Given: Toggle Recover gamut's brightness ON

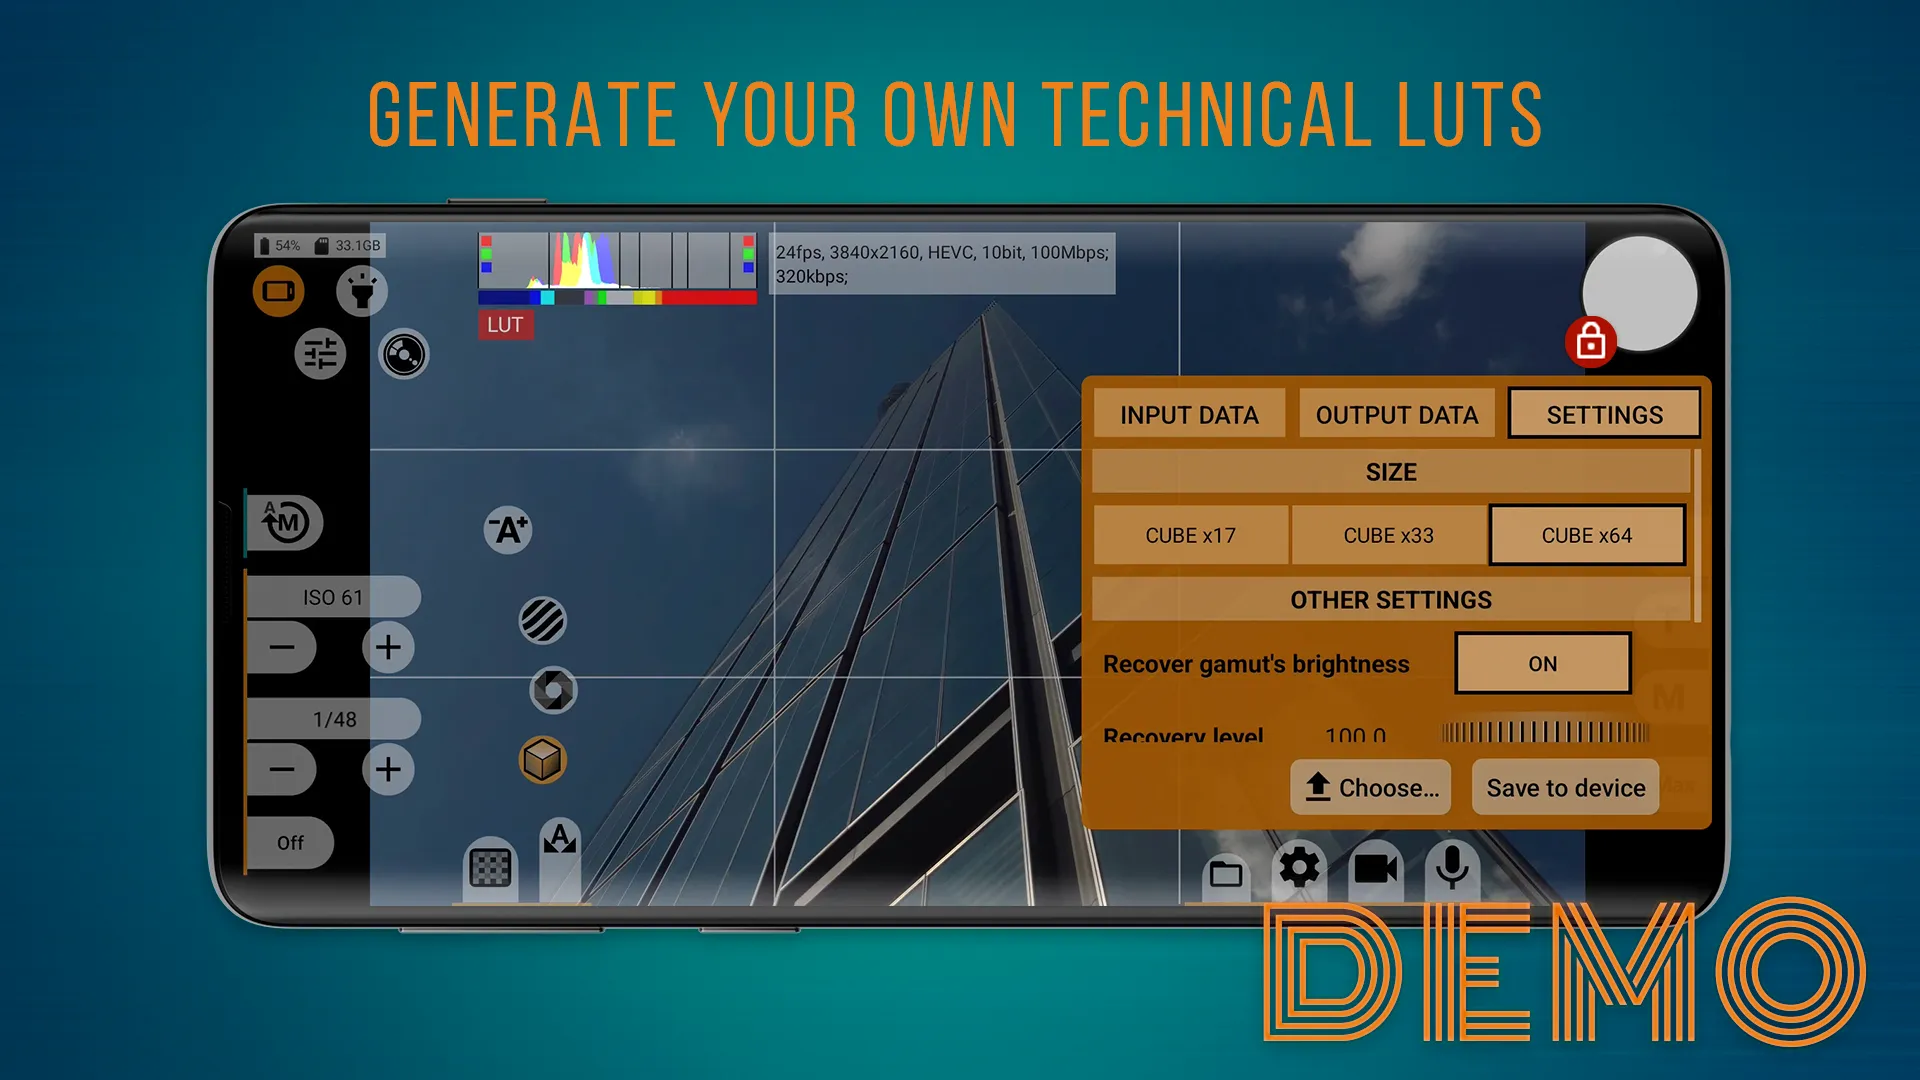Looking at the screenshot, I should tap(1540, 663).
